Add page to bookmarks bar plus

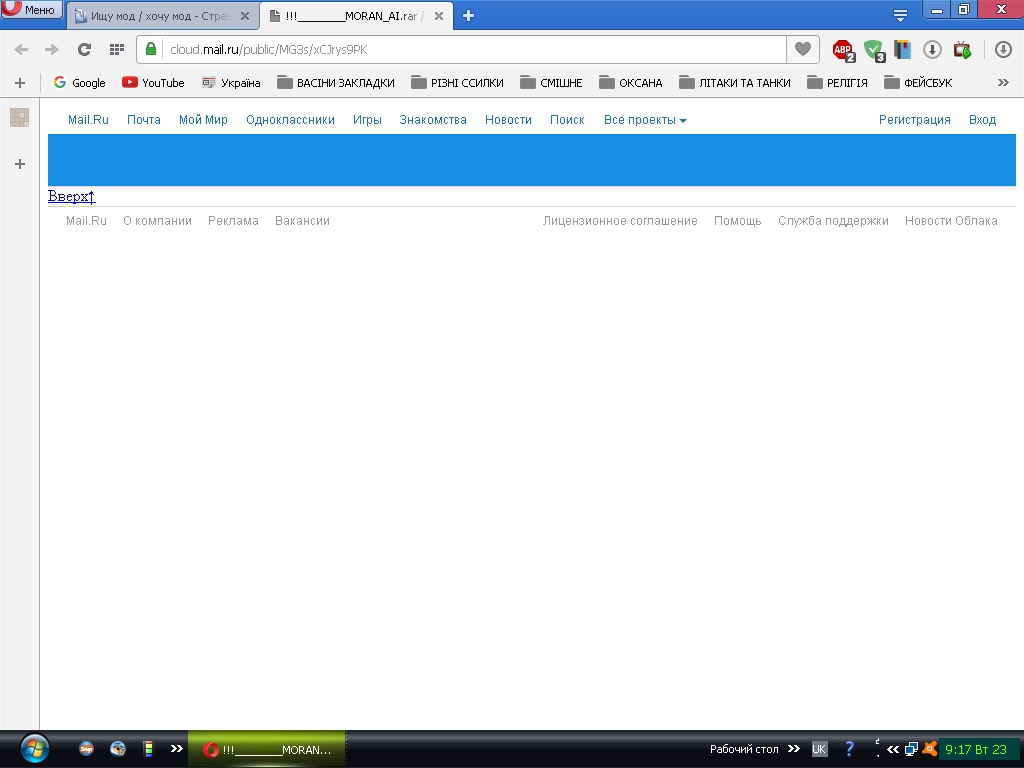[x=20, y=83]
